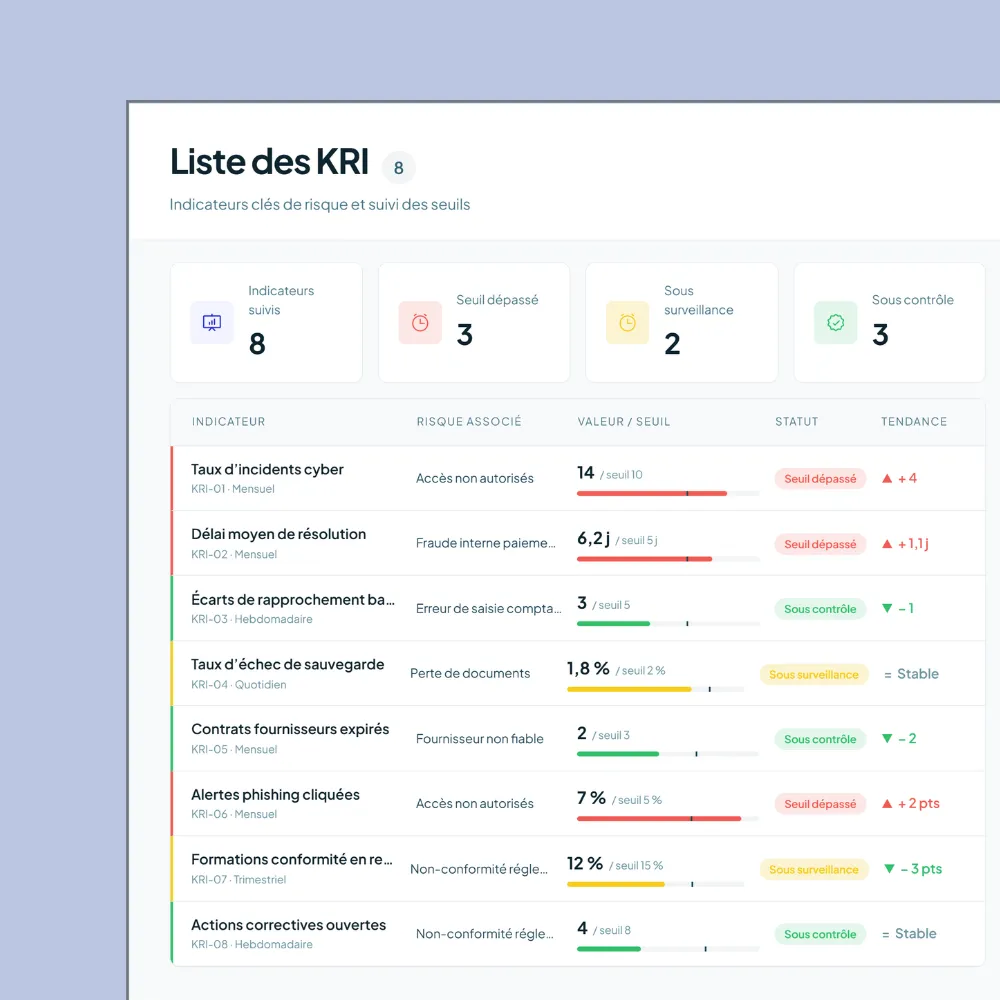
Task: Select the Taux d'incidents cyber indicator name
Action: tap(267, 469)
